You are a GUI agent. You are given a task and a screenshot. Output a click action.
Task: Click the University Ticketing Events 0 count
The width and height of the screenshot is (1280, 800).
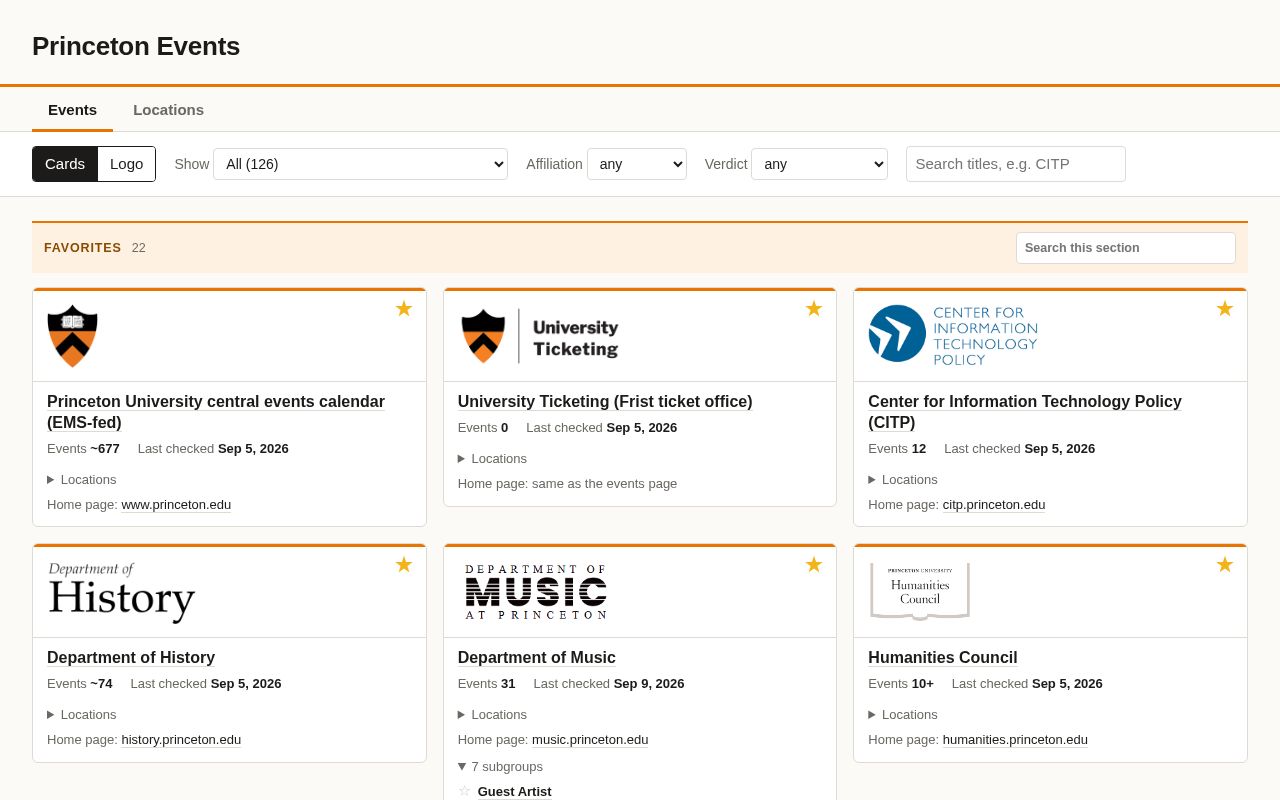(483, 428)
